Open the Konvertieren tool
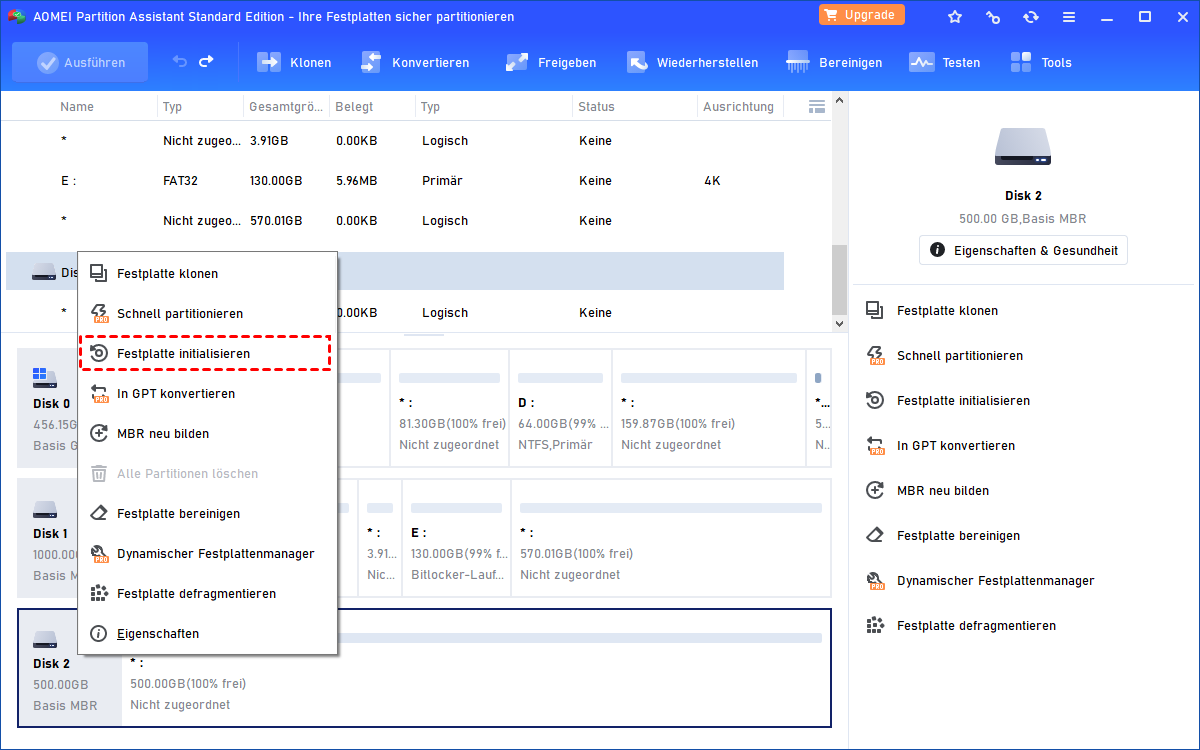The width and height of the screenshot is (1200, 750). (x=414, y=62)
